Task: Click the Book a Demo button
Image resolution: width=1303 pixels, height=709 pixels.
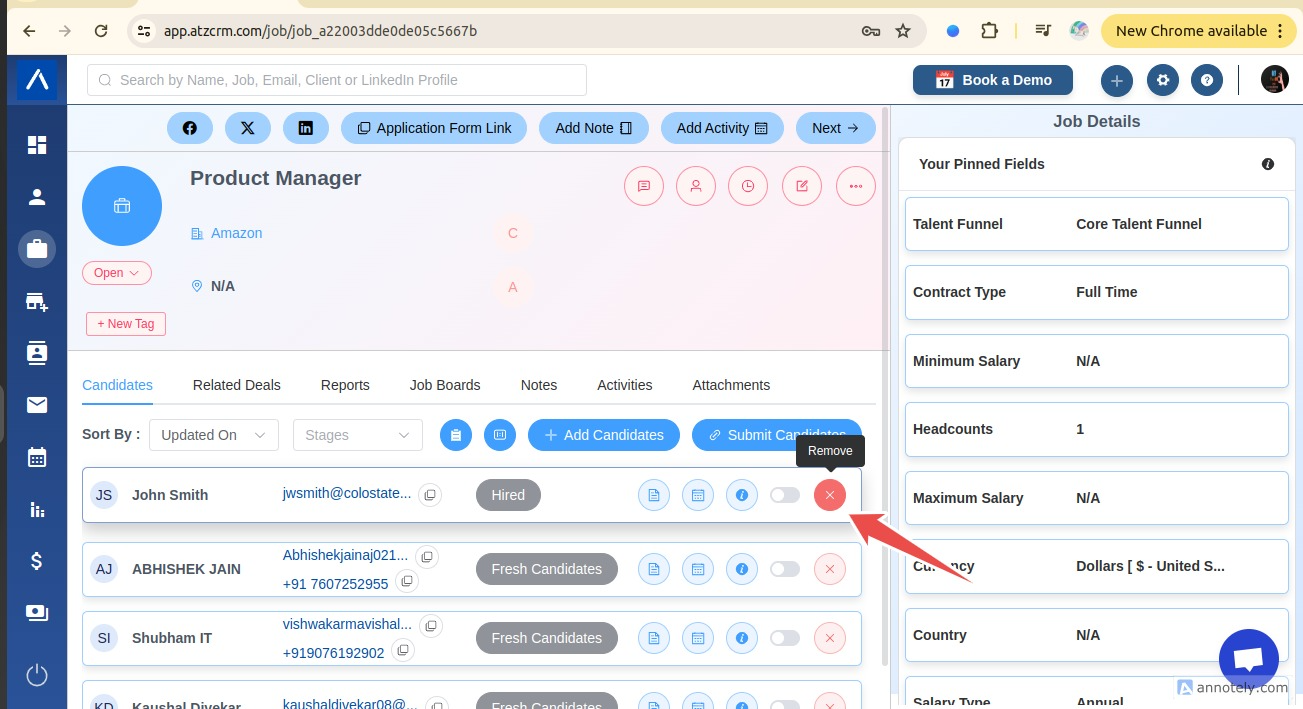Action: [993, 80]
